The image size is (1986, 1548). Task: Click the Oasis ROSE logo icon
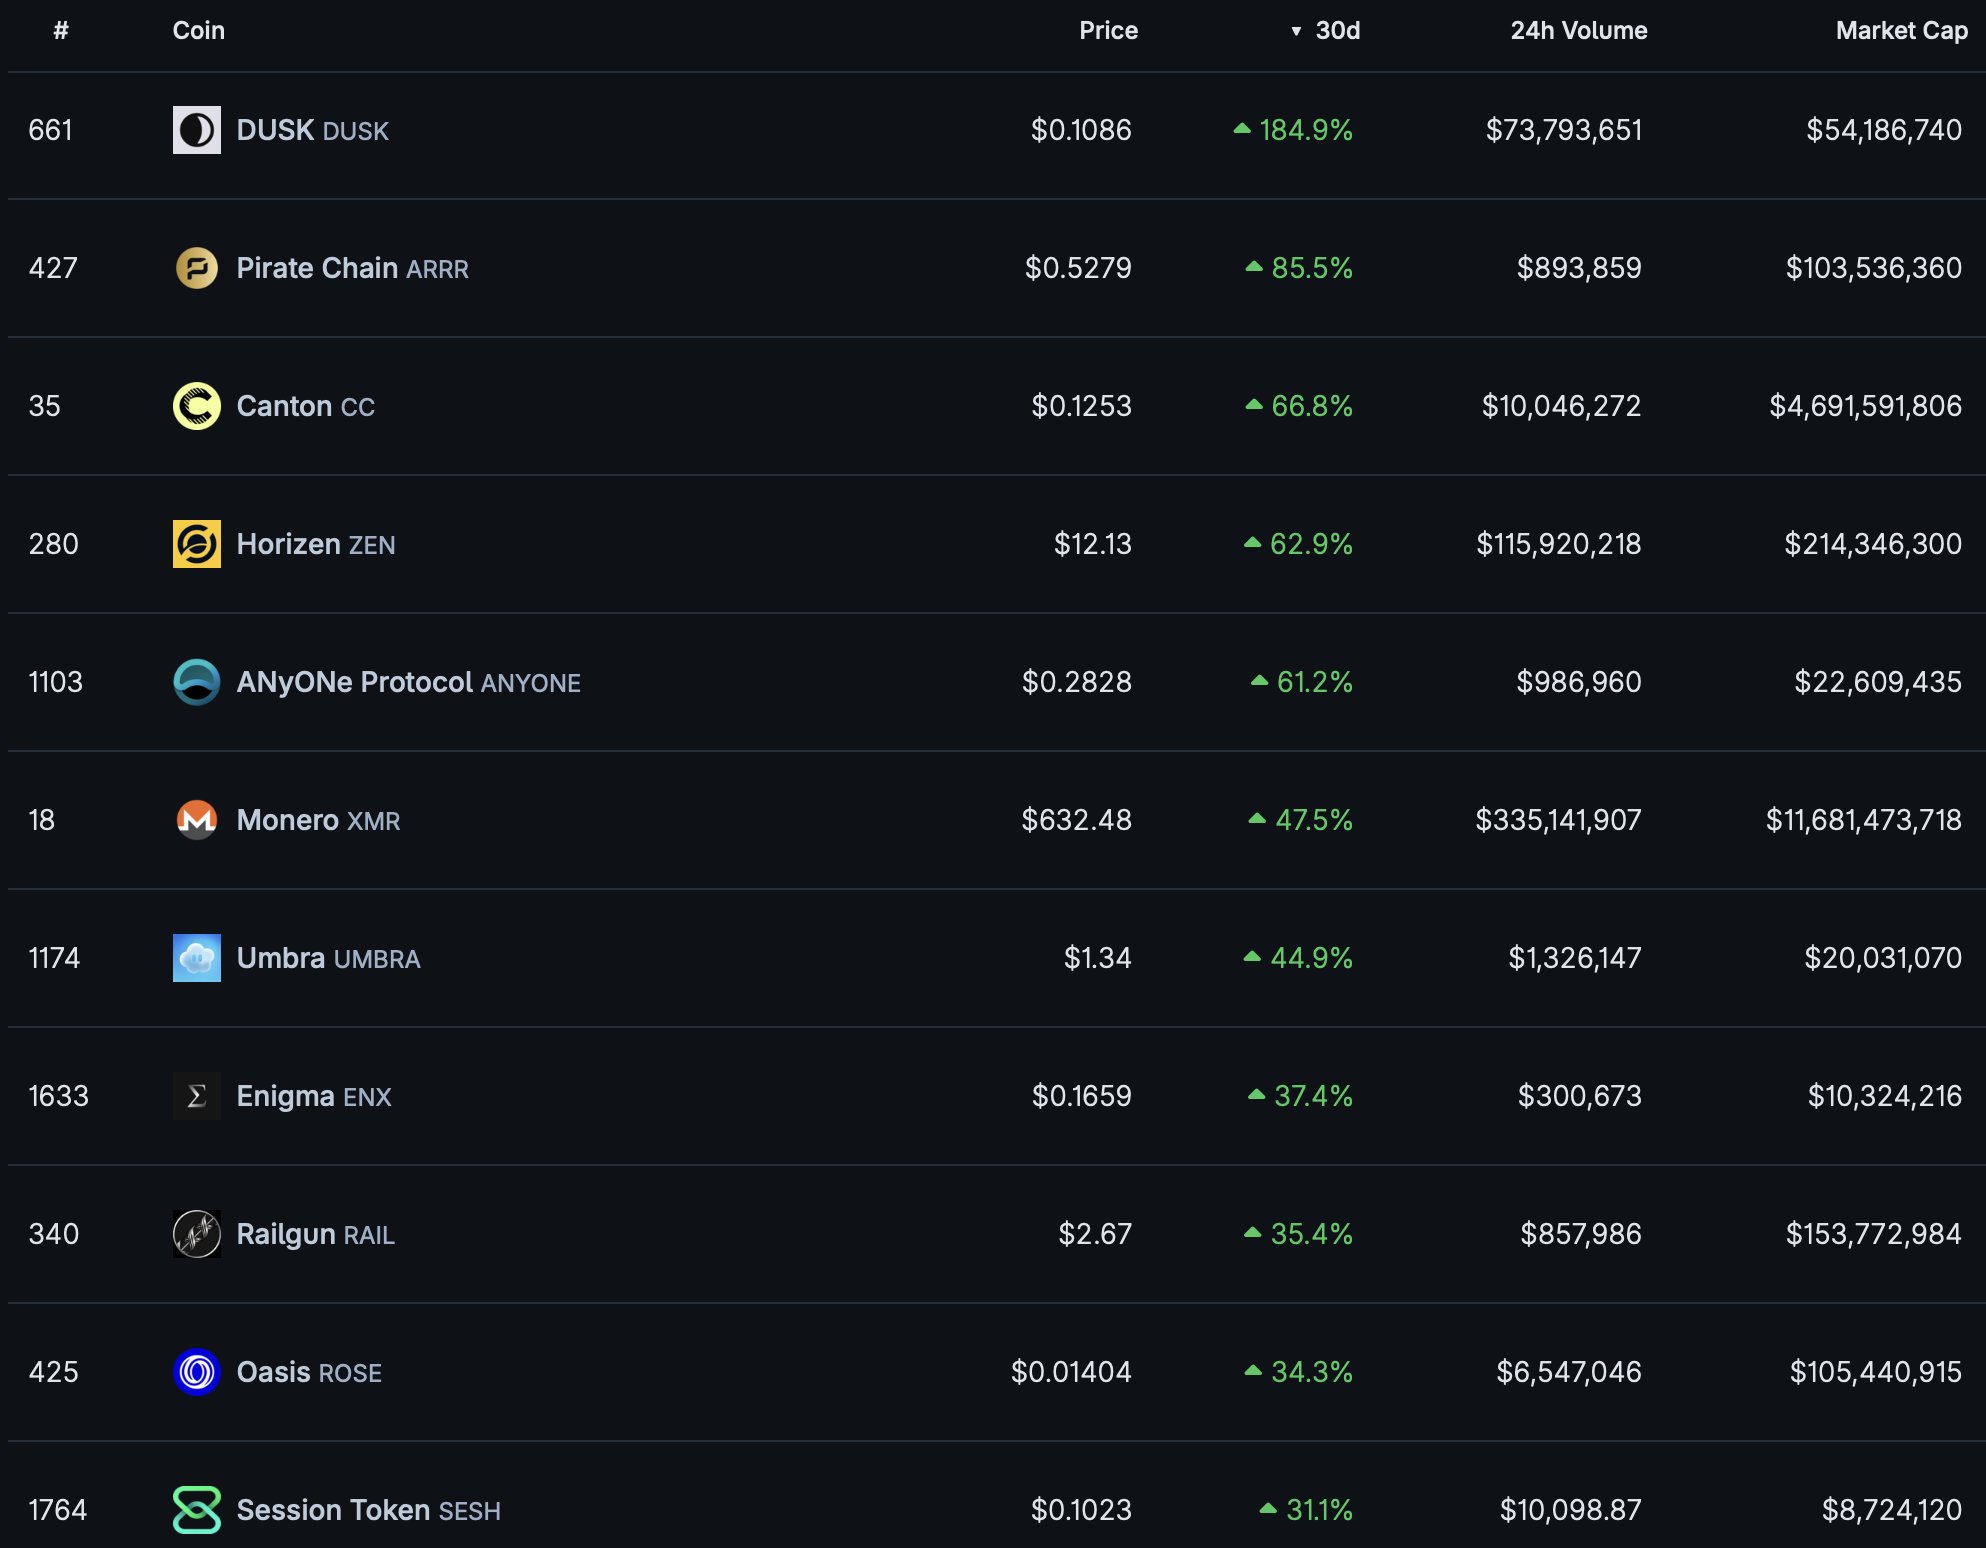click(196, 1372)
